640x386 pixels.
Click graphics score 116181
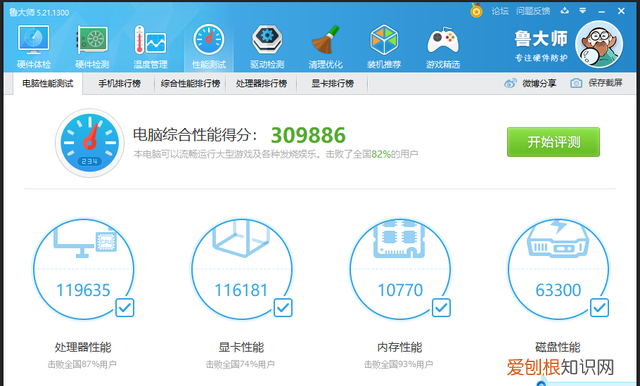241,290
